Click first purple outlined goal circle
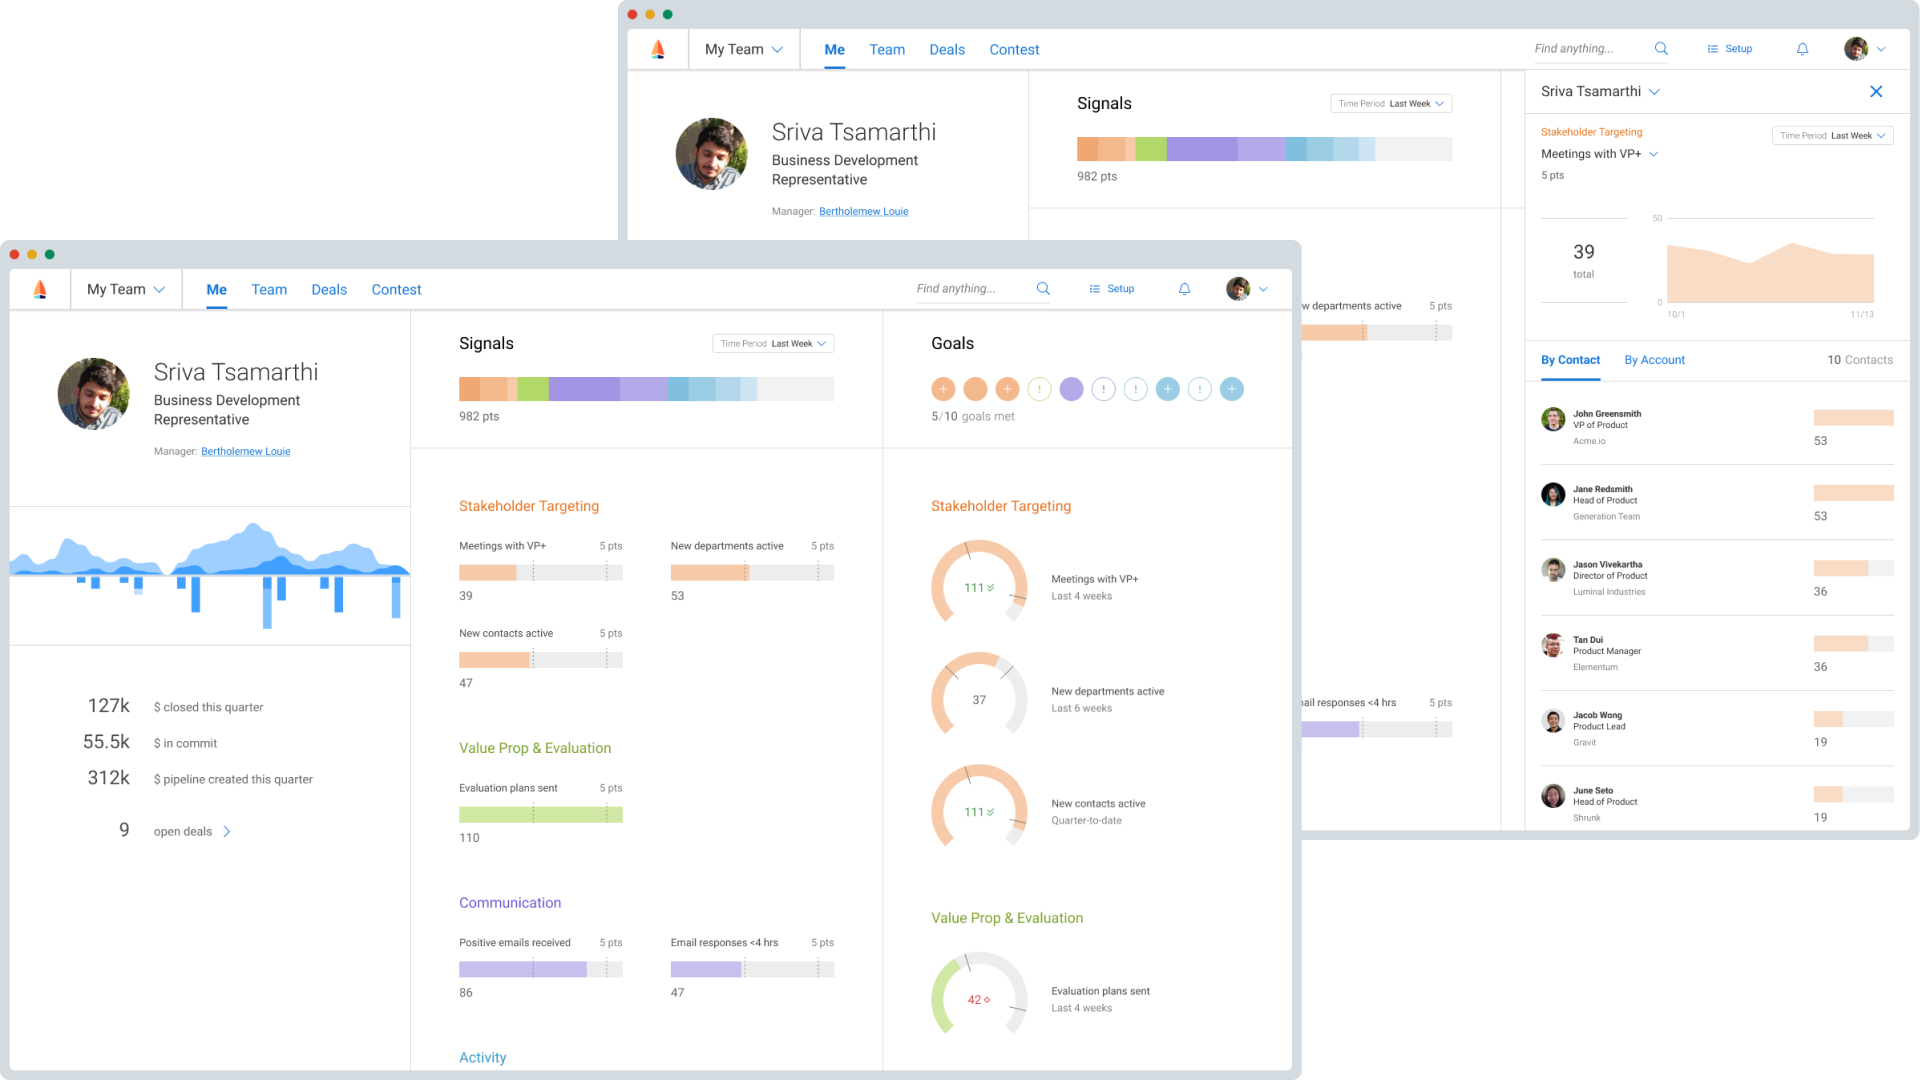Screen dimensions: 1920x1080 click(x=1103, y=389)
